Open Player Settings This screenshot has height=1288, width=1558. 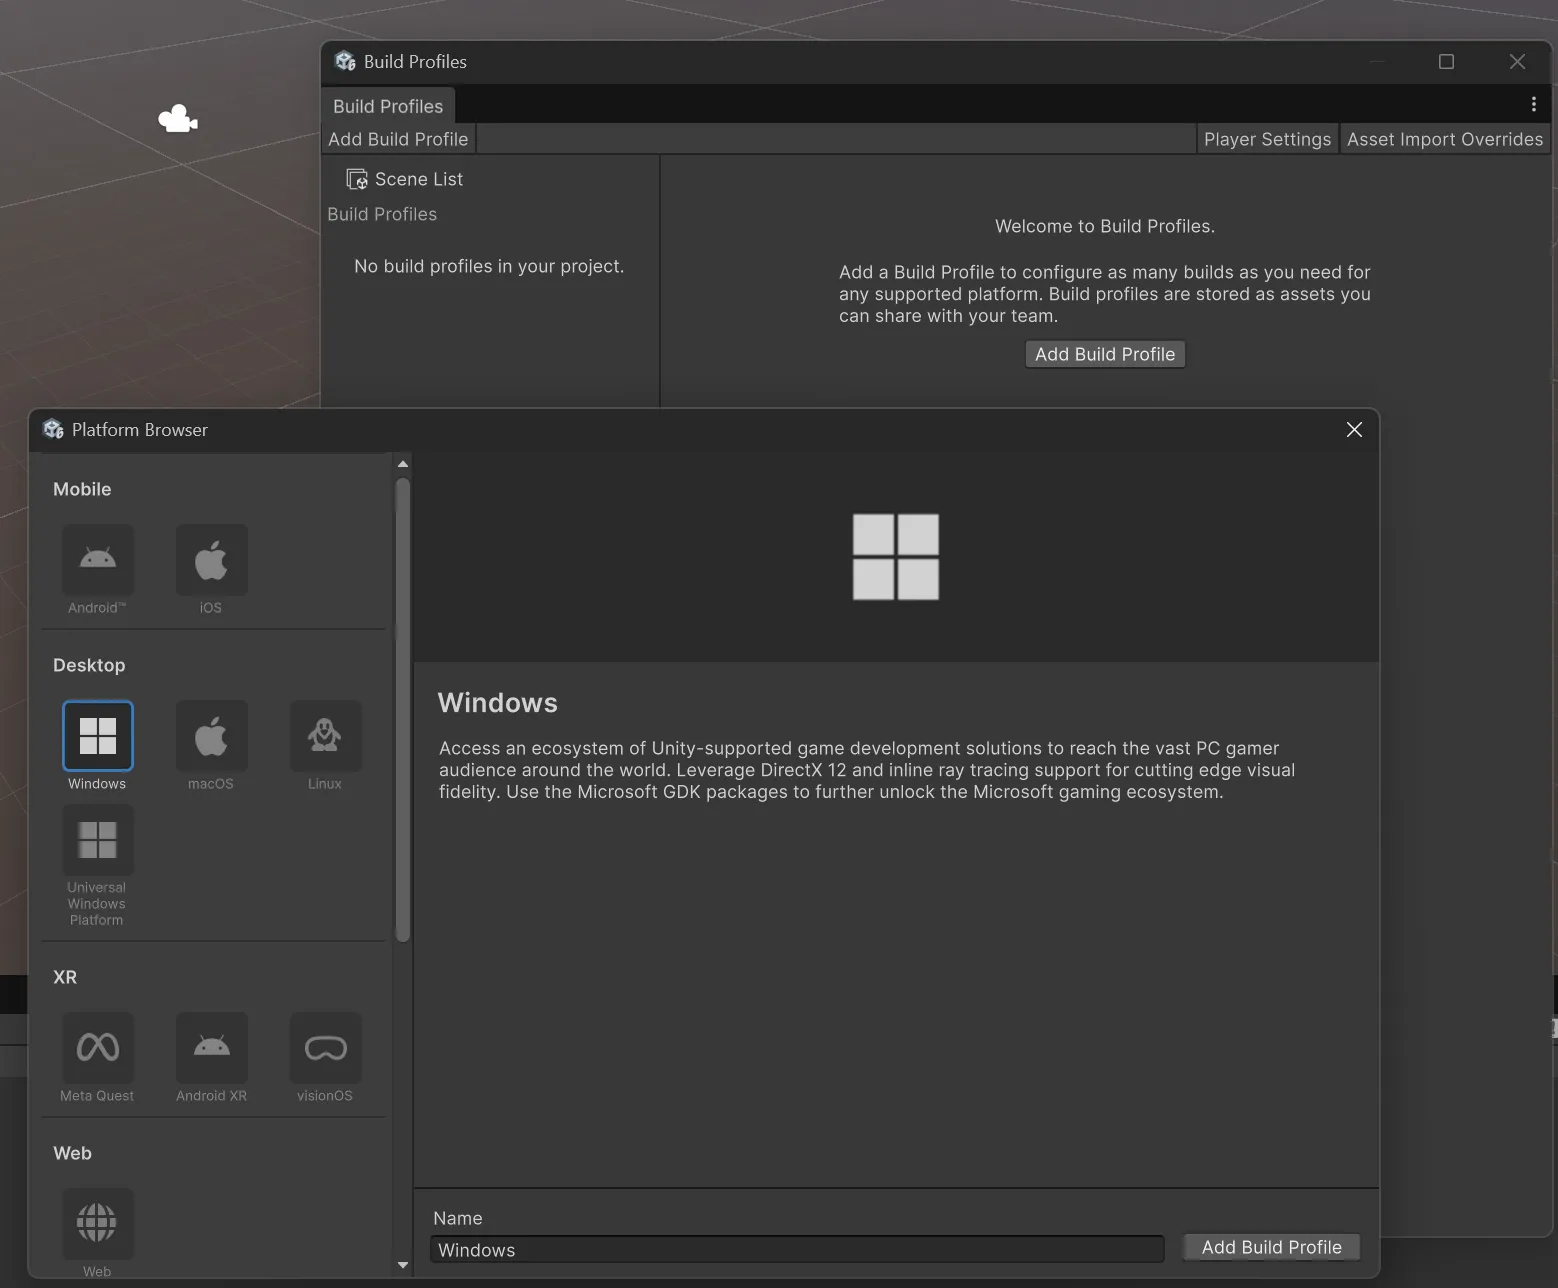(x=1266, y=139)
